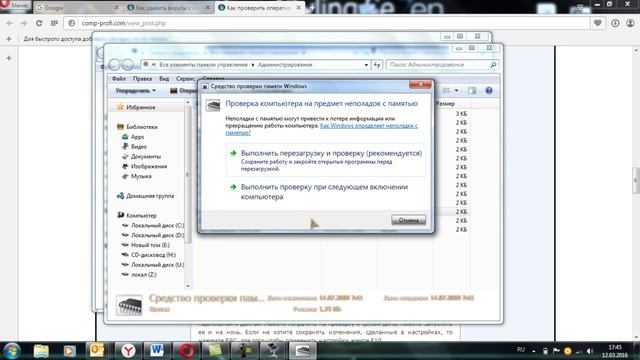Screen dimensions: 640x360
Task: Click language indicator RU in tray
Action: coord(520,350)
